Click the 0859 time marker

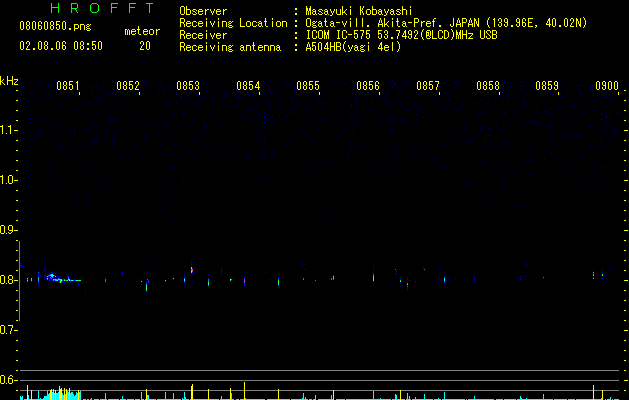coord(547,85)
